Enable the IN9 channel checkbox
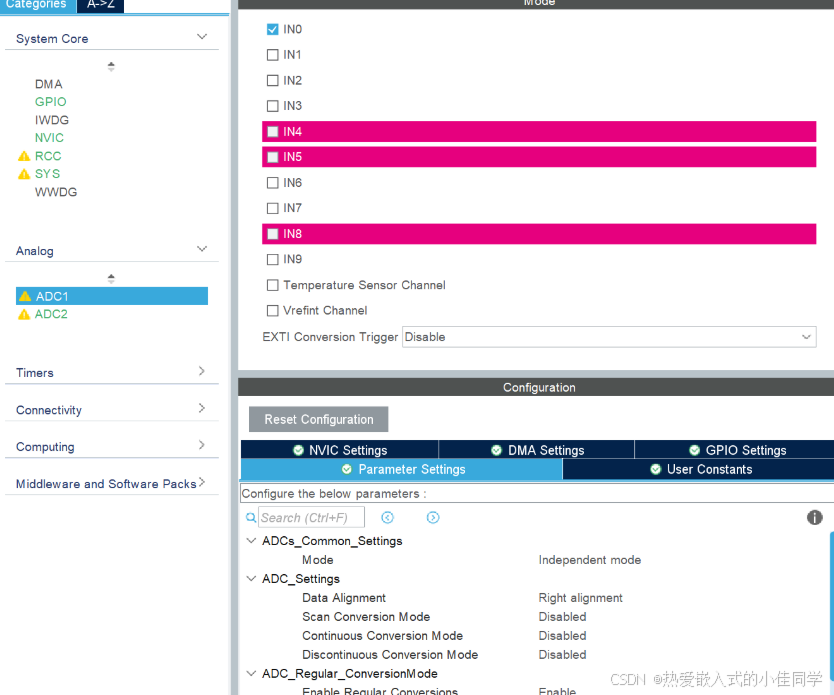Screen dimensions: 834x695 click(272, 259)
